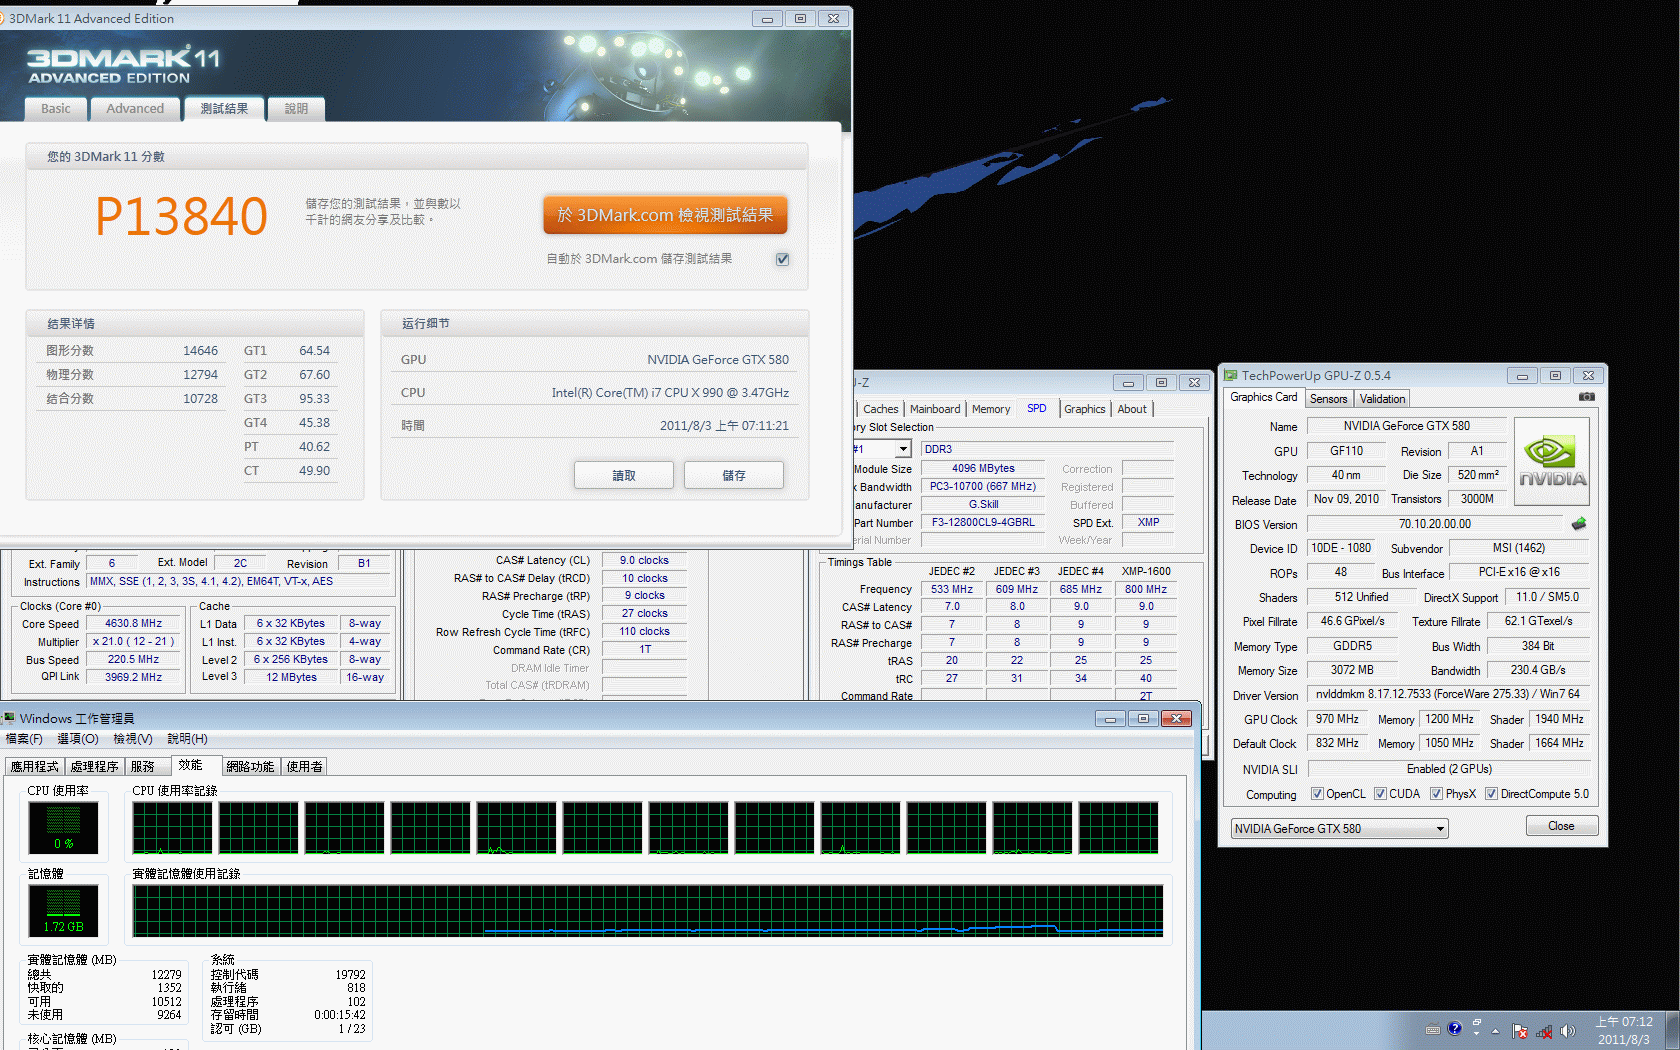Image resolution: width=1680 pixels, height=1050 pixels.
Task: Open the Action Center flag tray icon
Action: 1520,1031
